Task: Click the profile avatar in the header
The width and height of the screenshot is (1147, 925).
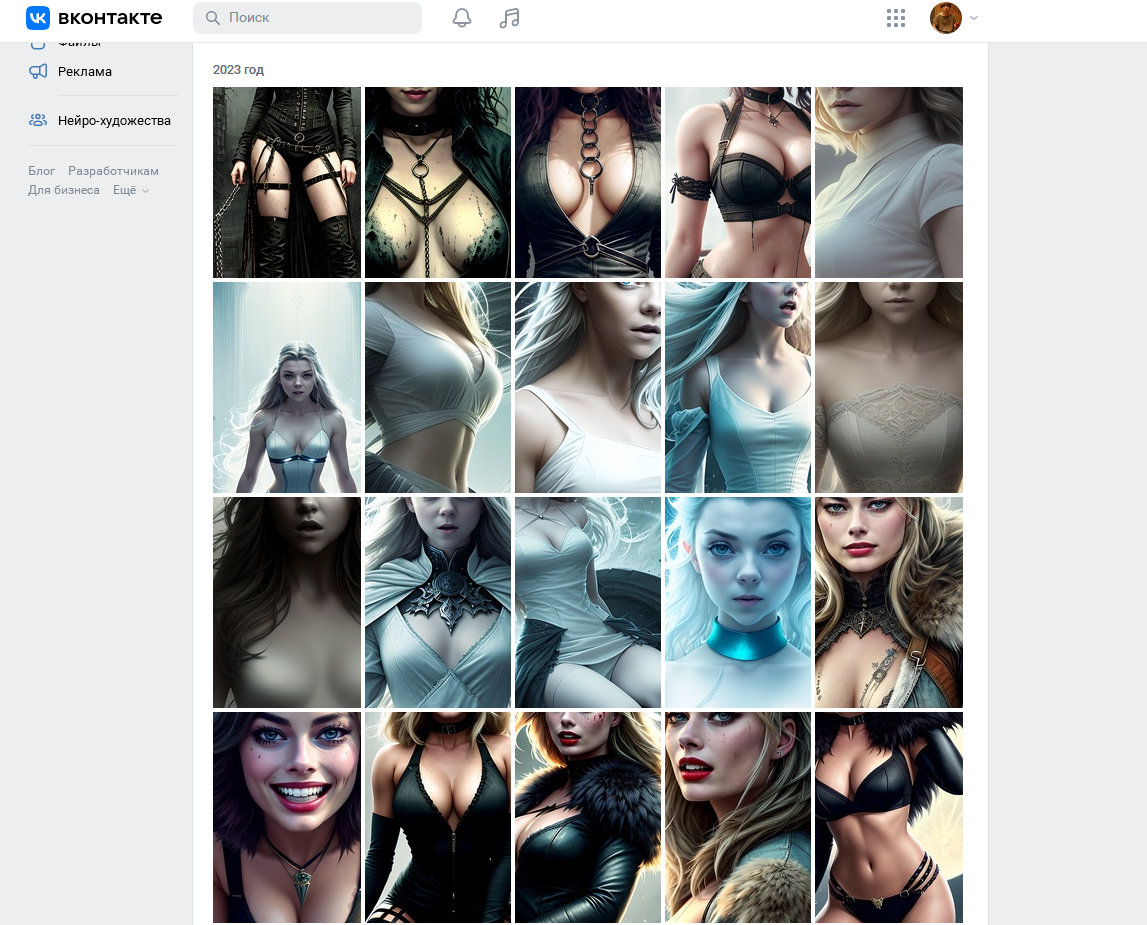Action: pyautogui.click(x=945, y=18)
